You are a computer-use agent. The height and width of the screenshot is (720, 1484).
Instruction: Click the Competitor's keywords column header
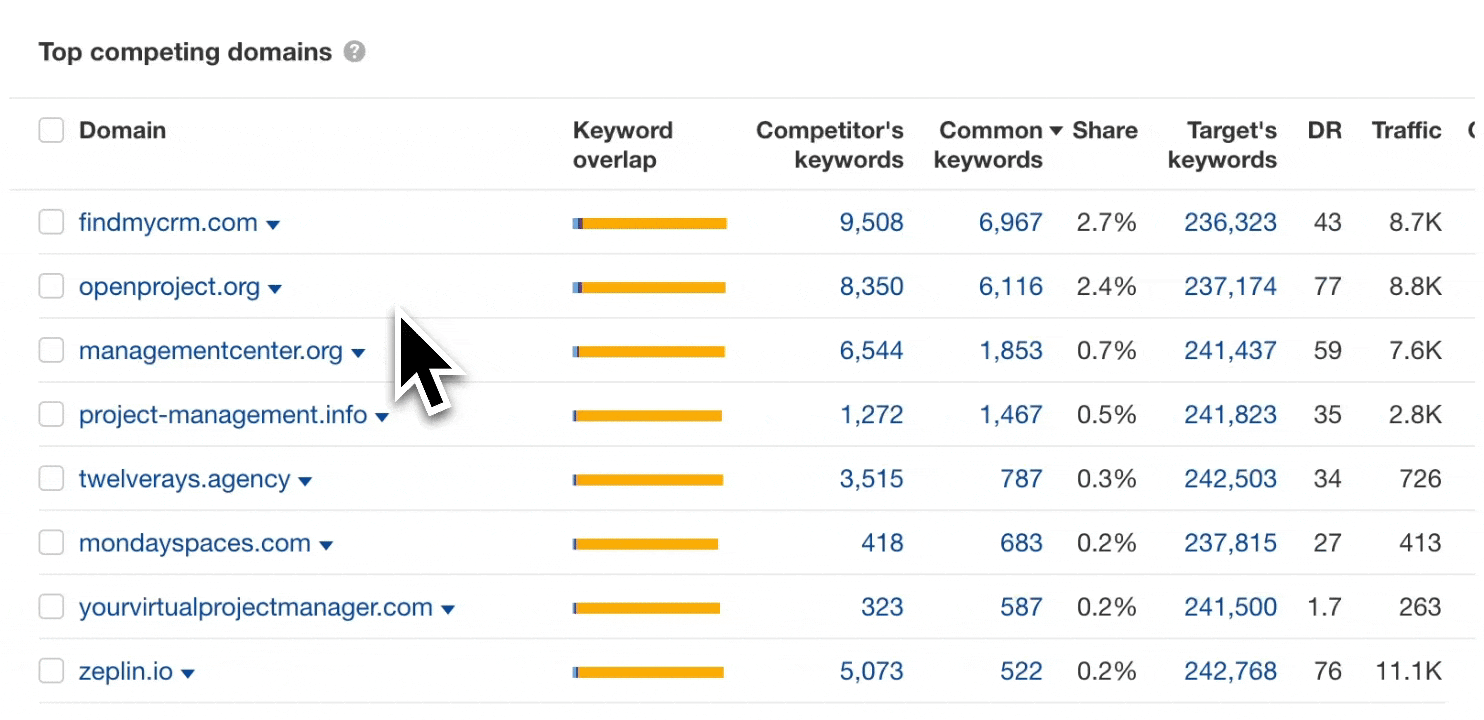[x=830, y=145]
